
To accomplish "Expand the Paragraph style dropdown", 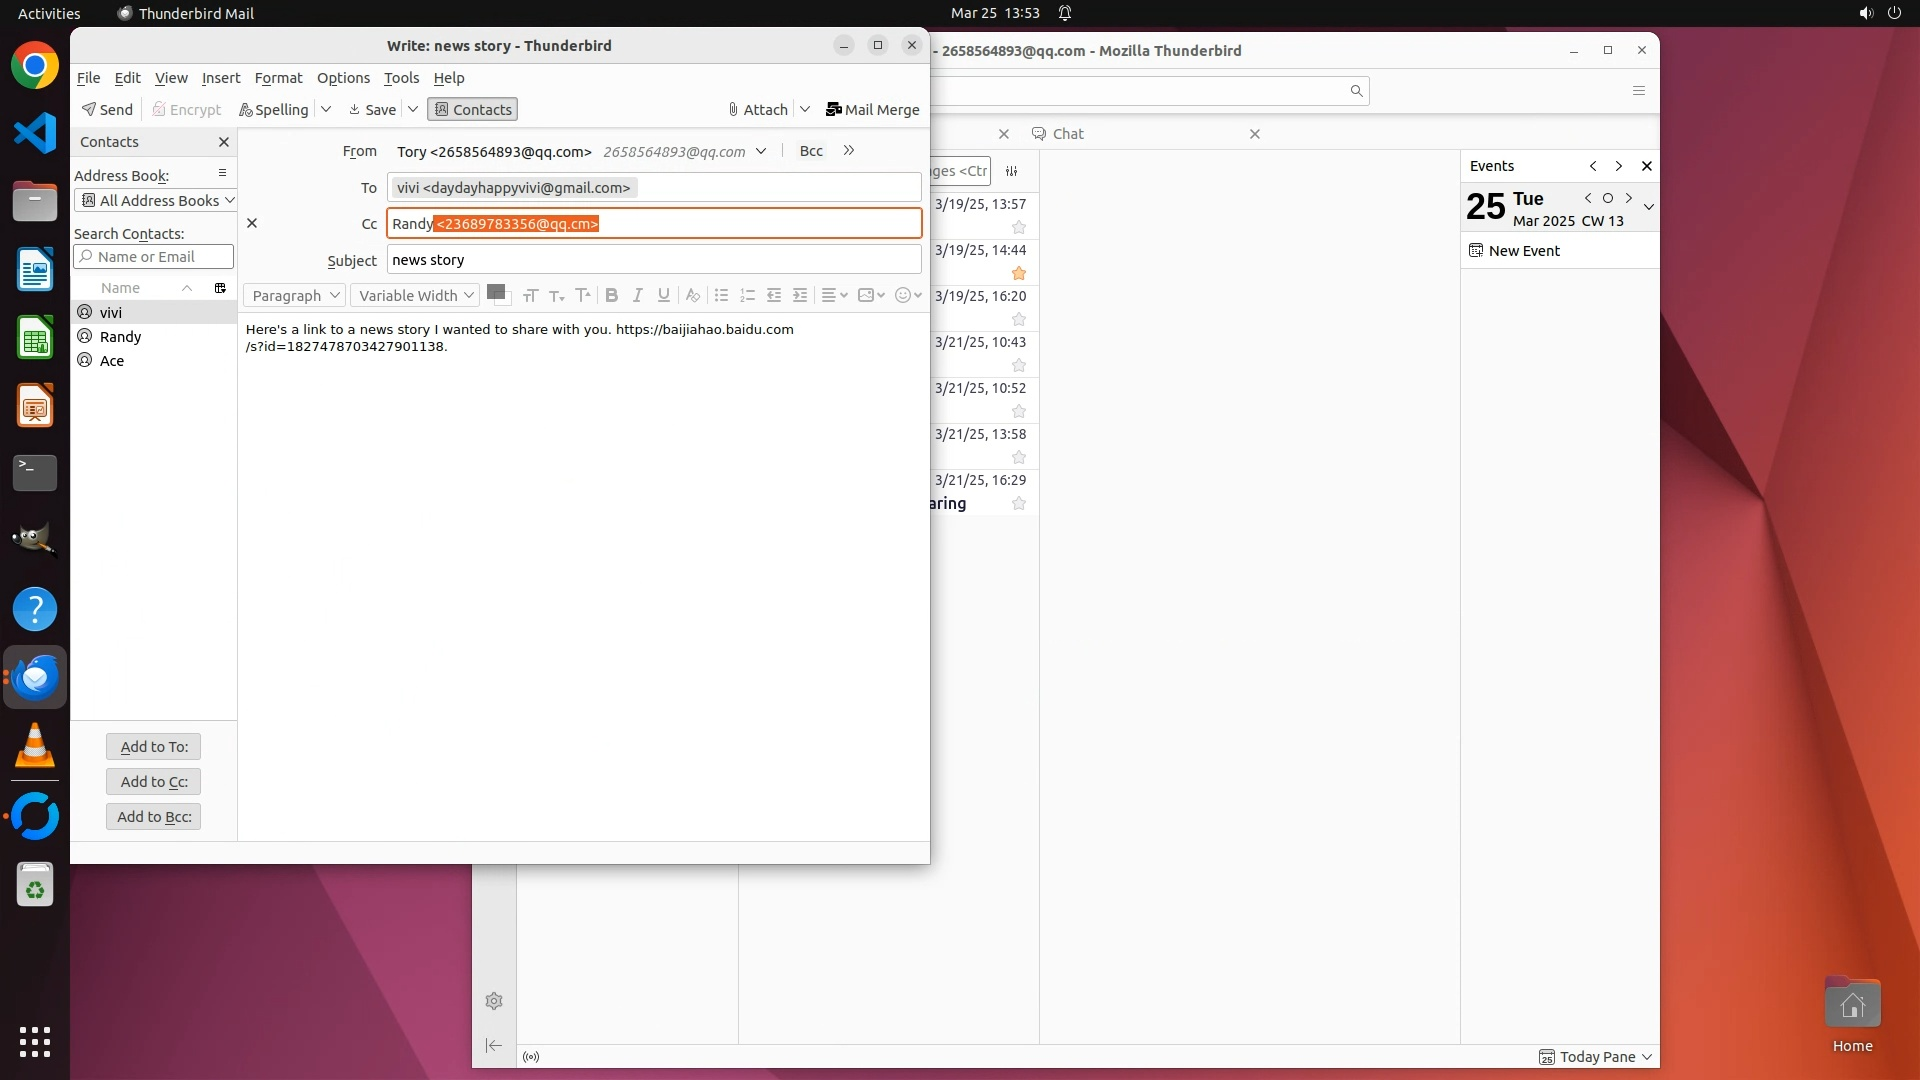I will (x=294, y=295).
